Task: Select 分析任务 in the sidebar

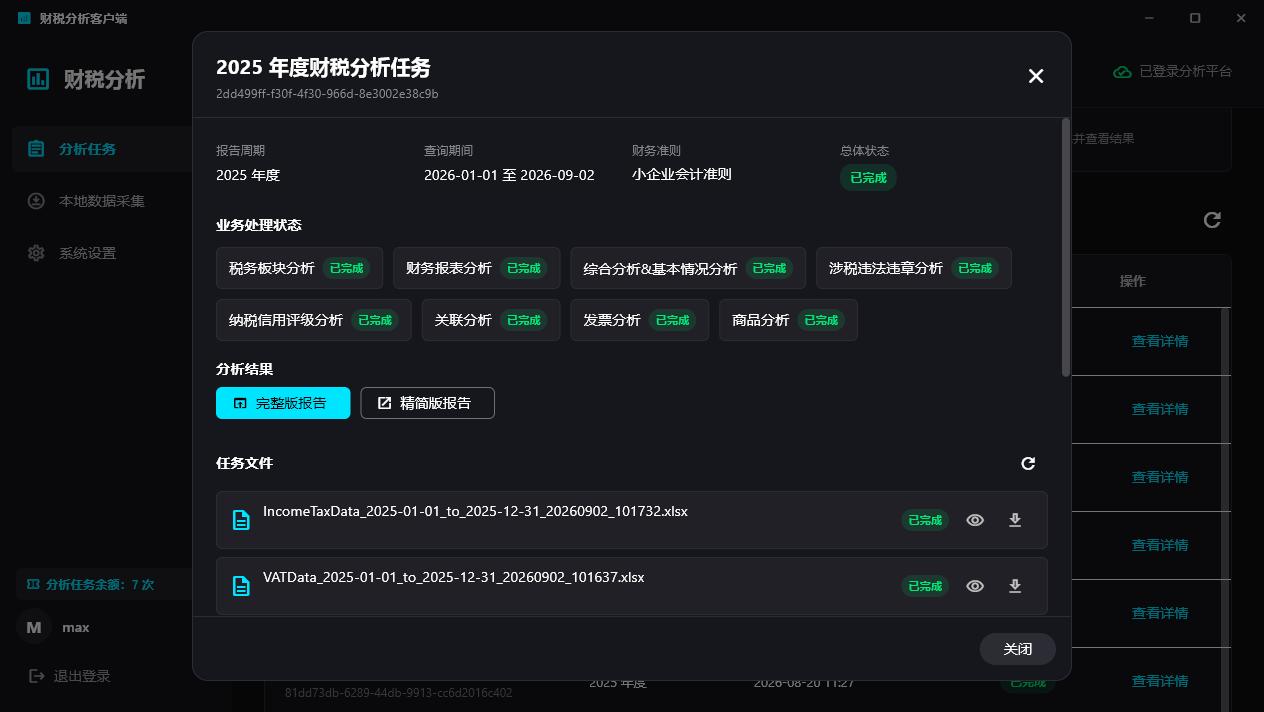Action: tap(102, 149)
